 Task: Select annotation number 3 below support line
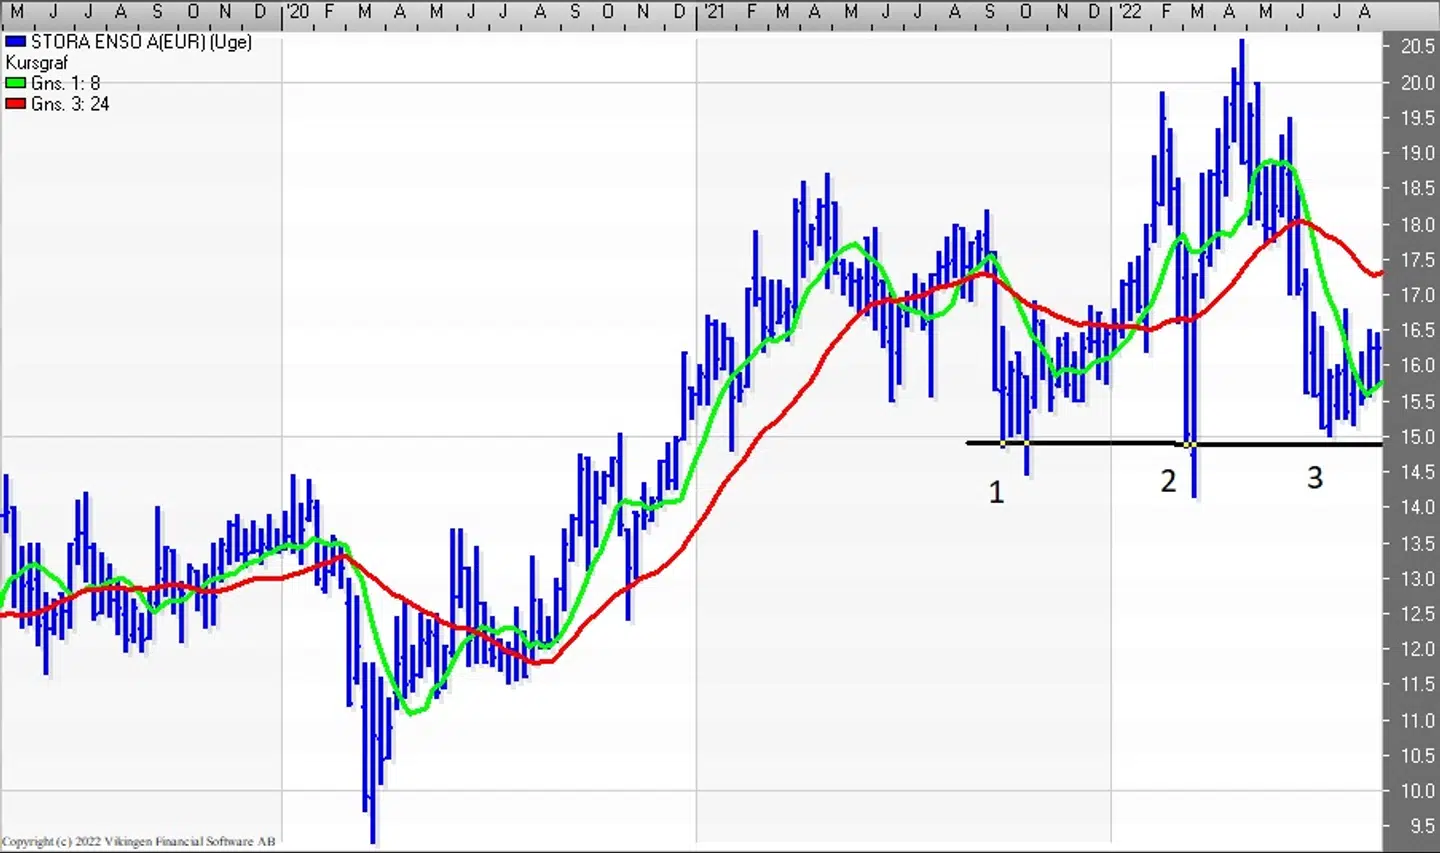[1315, 479]
